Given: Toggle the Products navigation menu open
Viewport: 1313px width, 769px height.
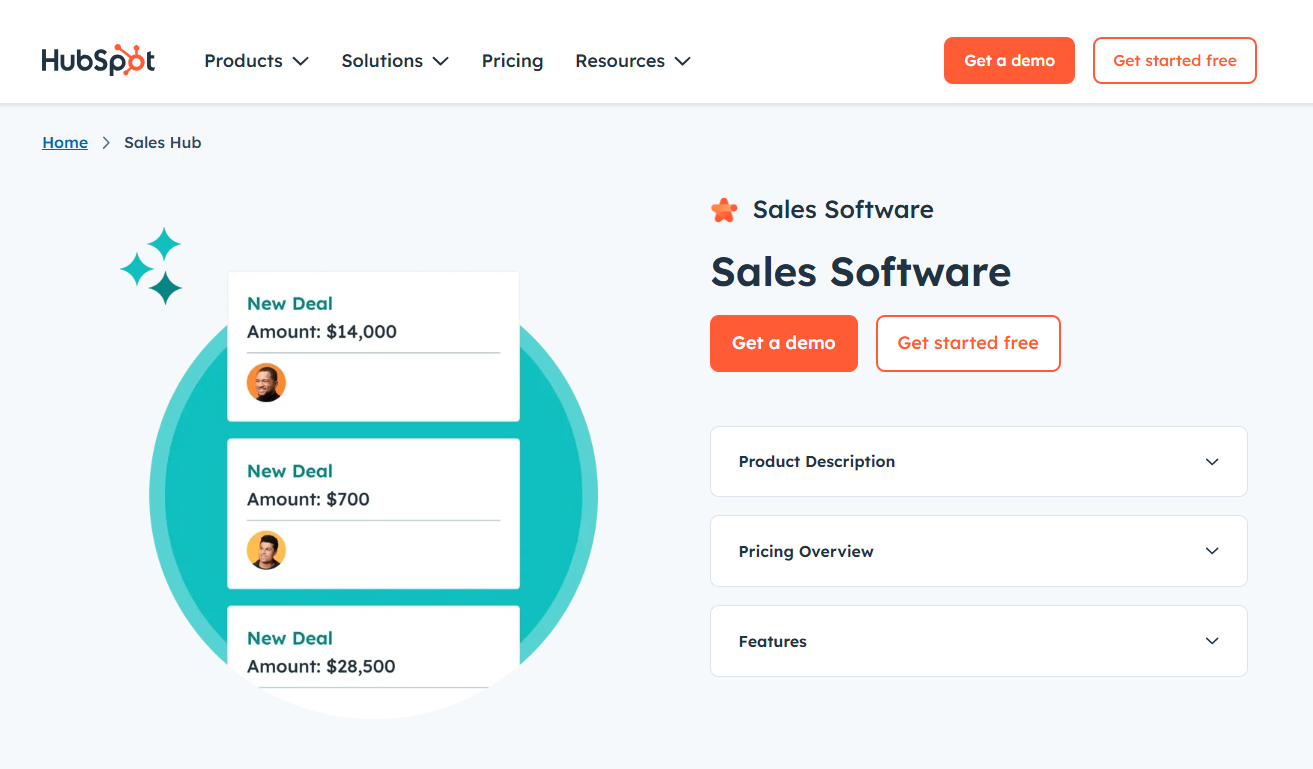Looking at the screenshot, I should coord(243,61).
